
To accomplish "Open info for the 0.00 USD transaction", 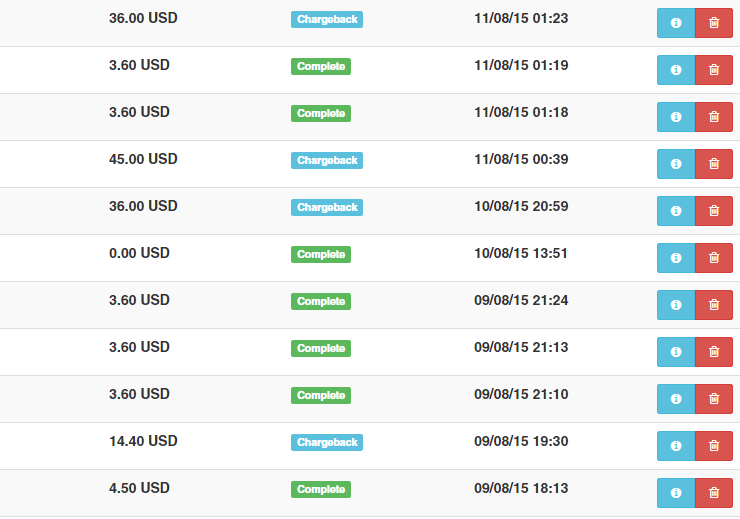I will [x=676, y=258].
